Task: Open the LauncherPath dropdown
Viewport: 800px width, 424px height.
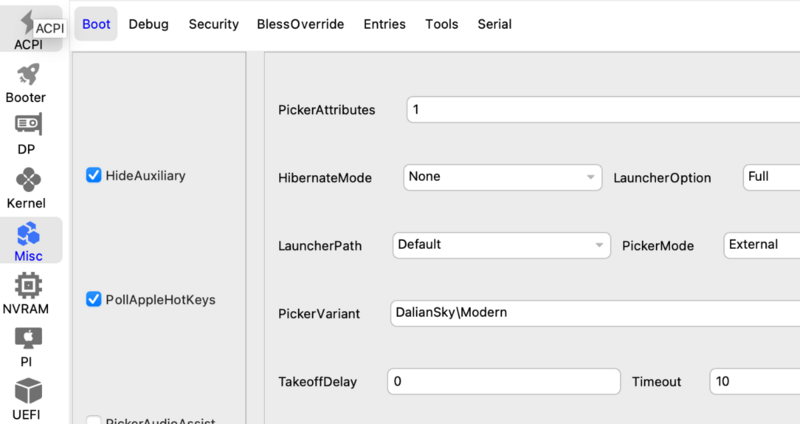Action: (500, 245)
